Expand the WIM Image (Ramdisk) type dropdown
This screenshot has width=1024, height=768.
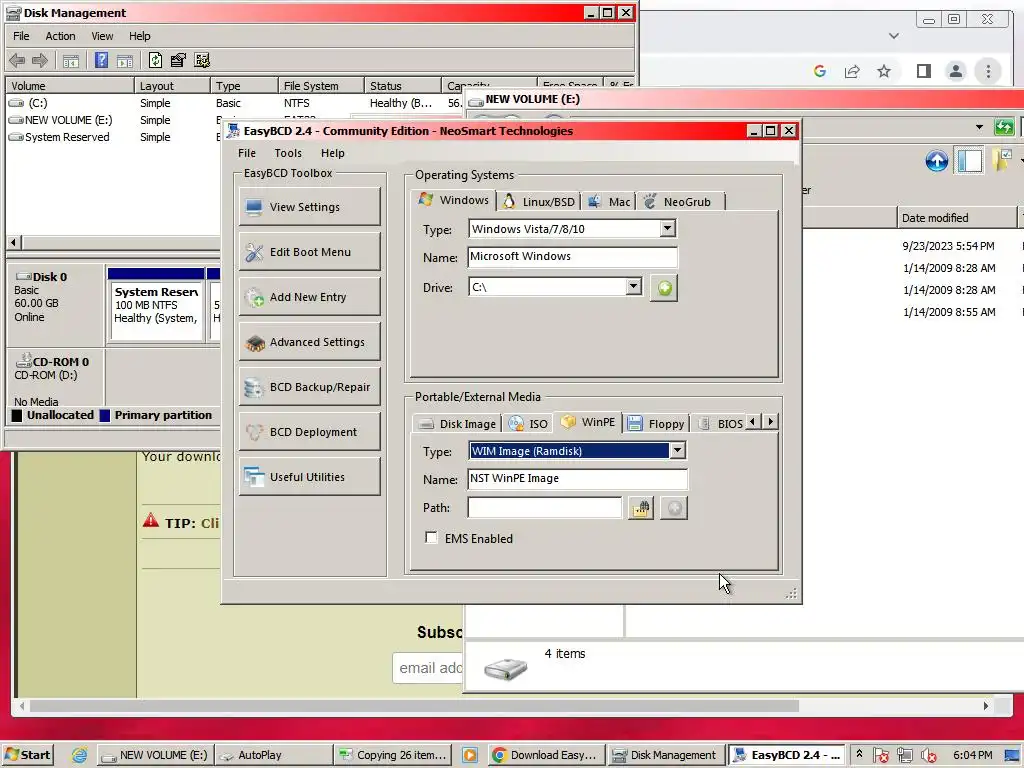point(677,451)
